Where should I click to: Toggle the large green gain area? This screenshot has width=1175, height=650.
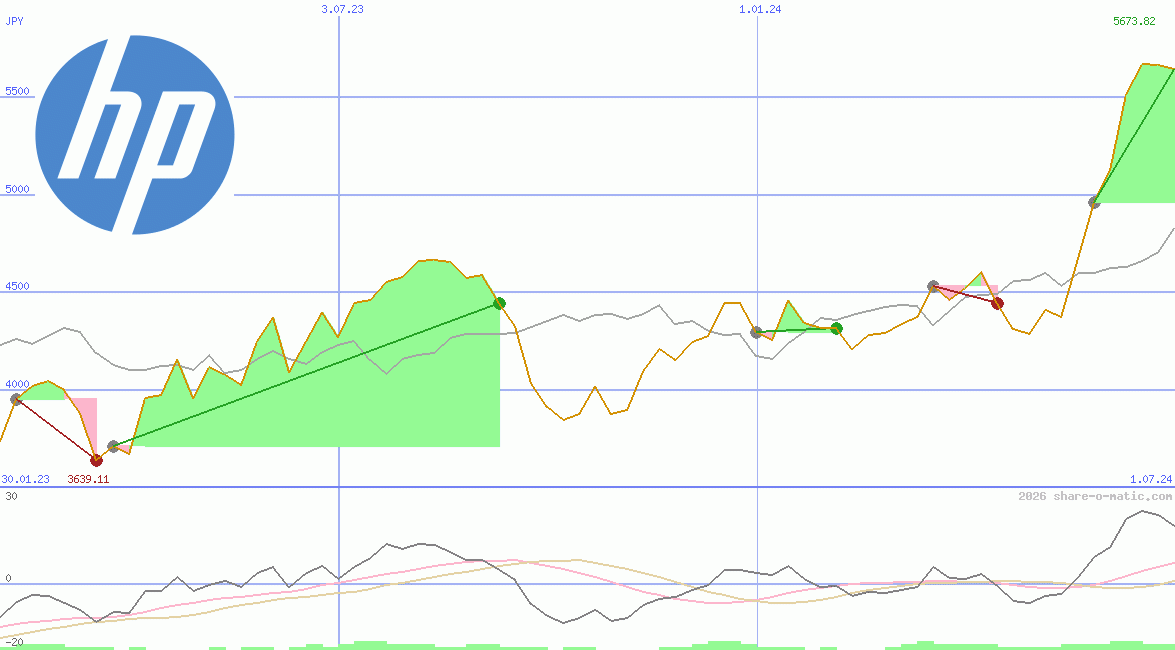click(300, 400)
